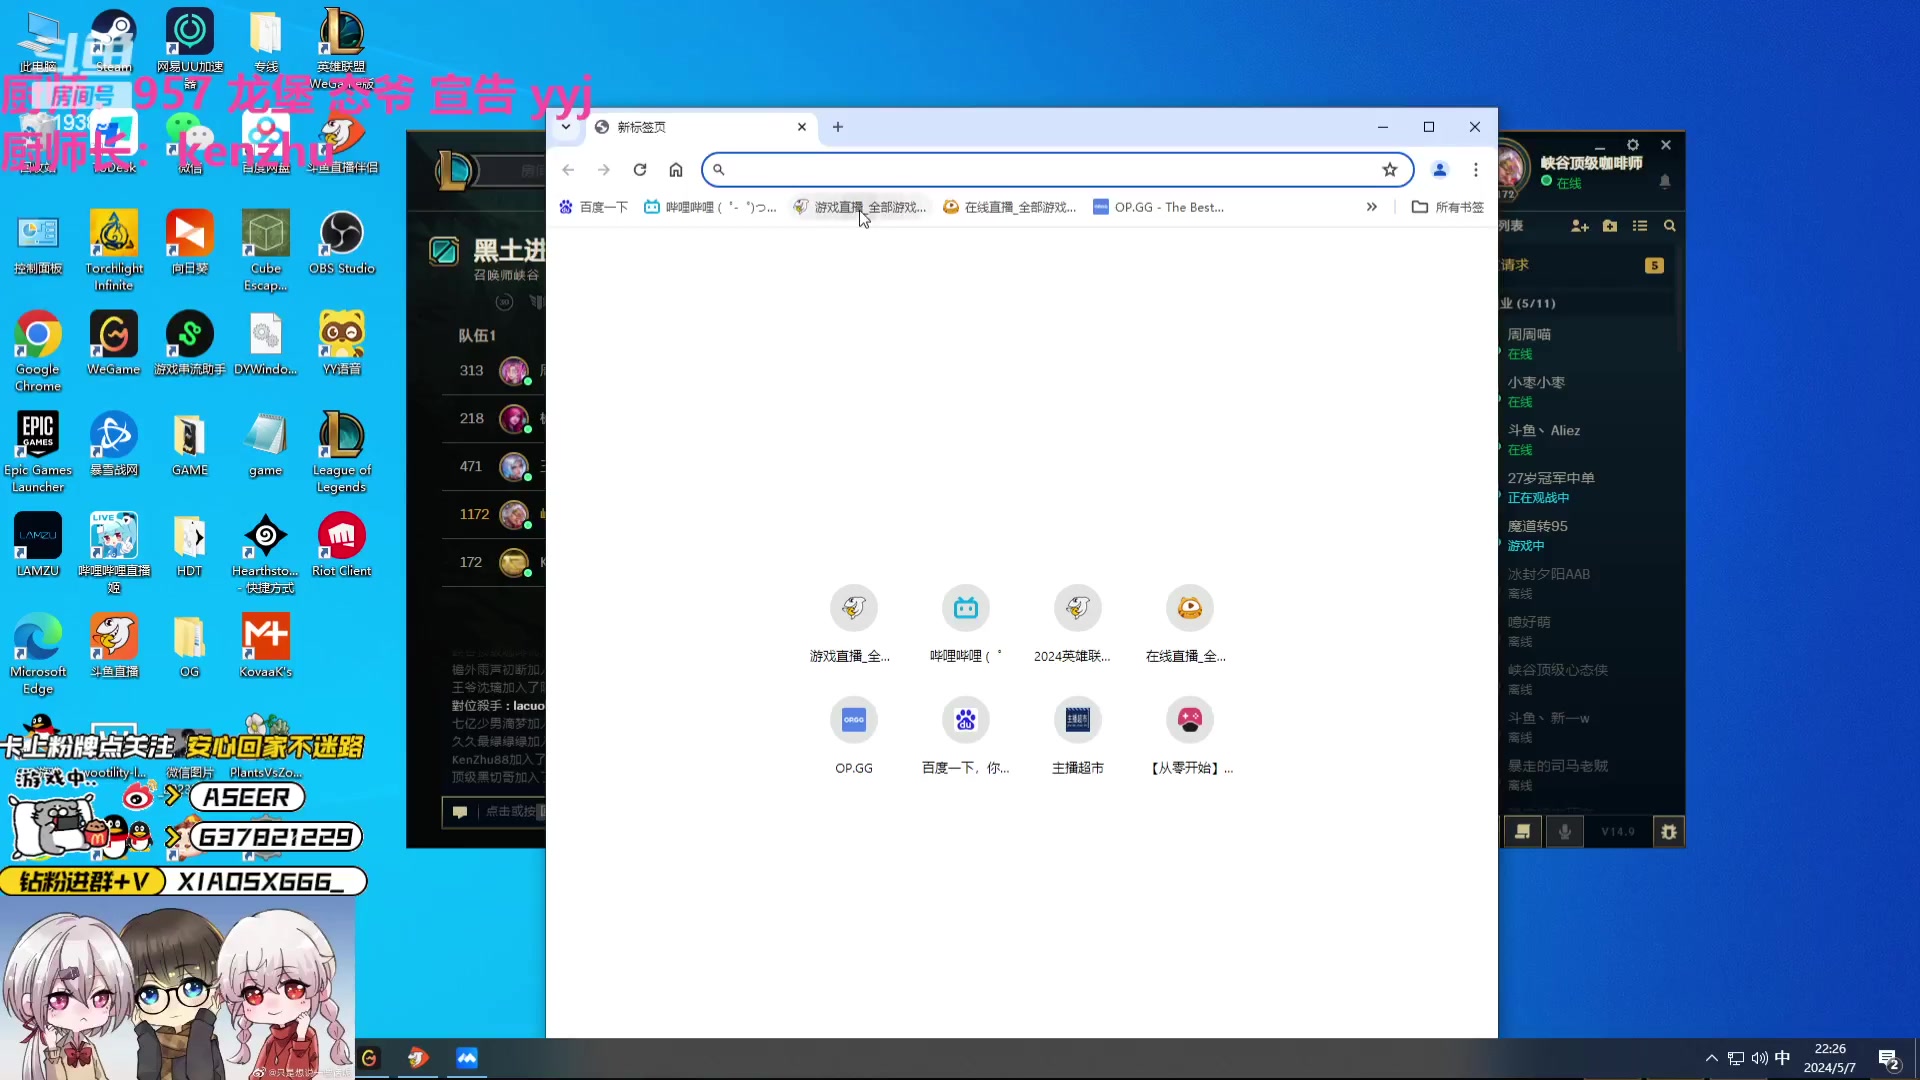Select friend 27岁冠军中单

click(x=1588, y=487)
